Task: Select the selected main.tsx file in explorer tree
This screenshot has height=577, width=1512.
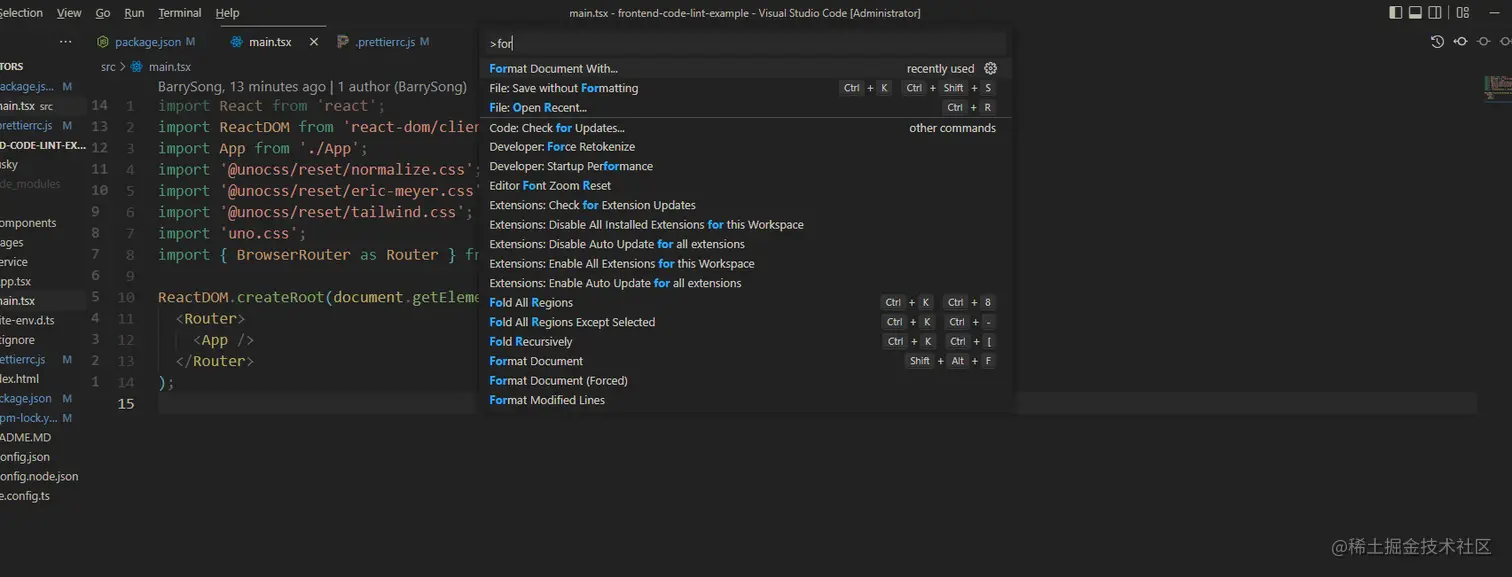Action: tap(42, 301)
